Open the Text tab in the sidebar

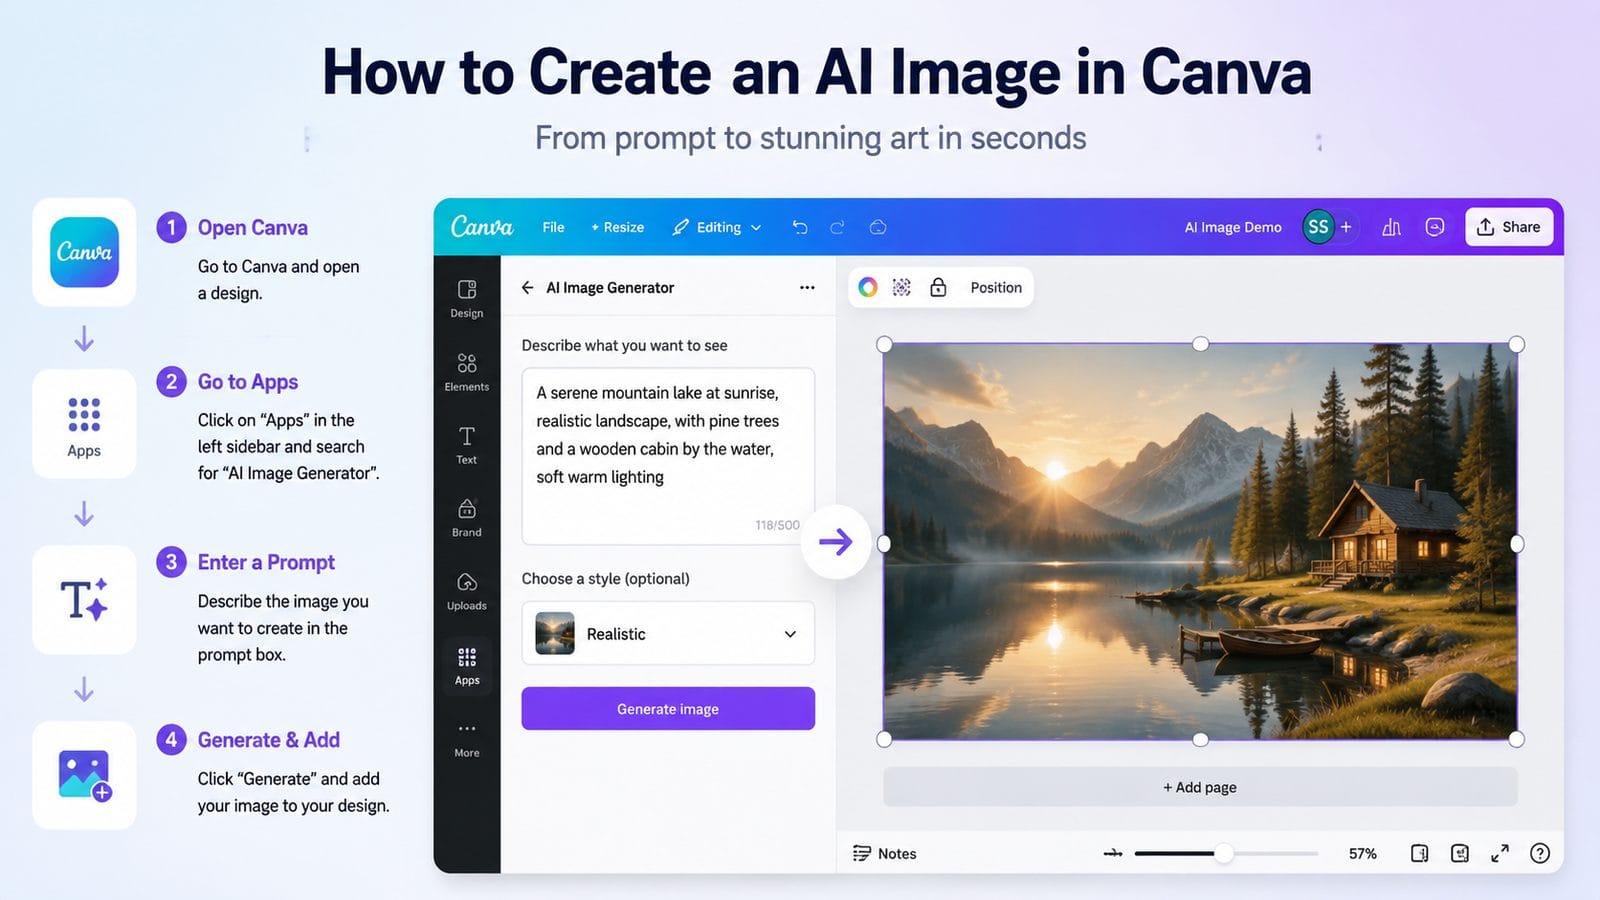point(467,445)
